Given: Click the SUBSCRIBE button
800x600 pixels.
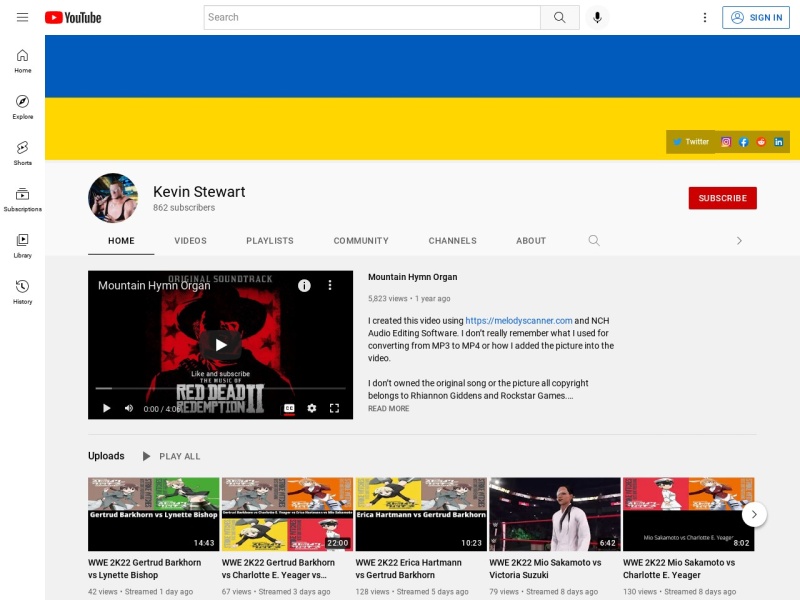Looking at the screenshot, I should (x=722, y=198).
